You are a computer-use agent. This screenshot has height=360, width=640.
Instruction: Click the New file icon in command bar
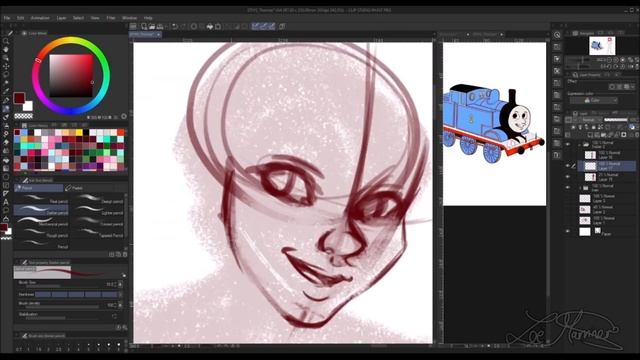tap(144, 27)
